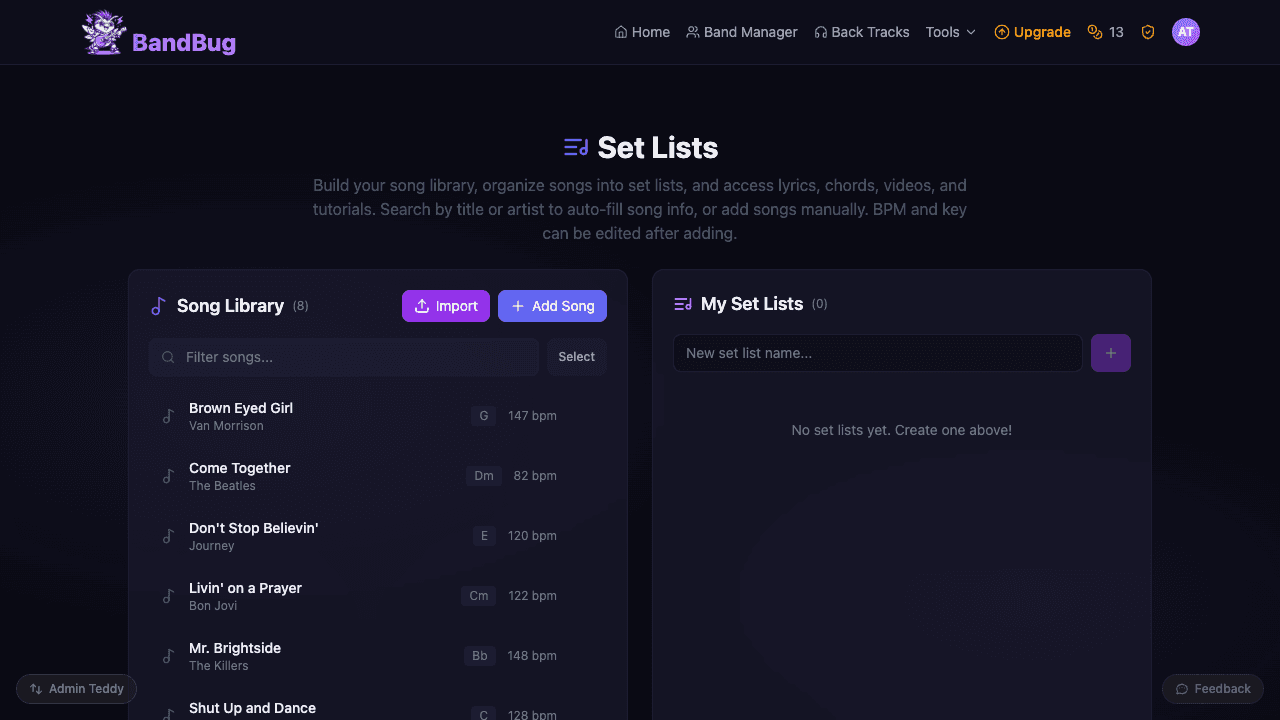Open the Tools dropdown menu
This screenshot has height=720, width=1280.
tap(949, 31)
